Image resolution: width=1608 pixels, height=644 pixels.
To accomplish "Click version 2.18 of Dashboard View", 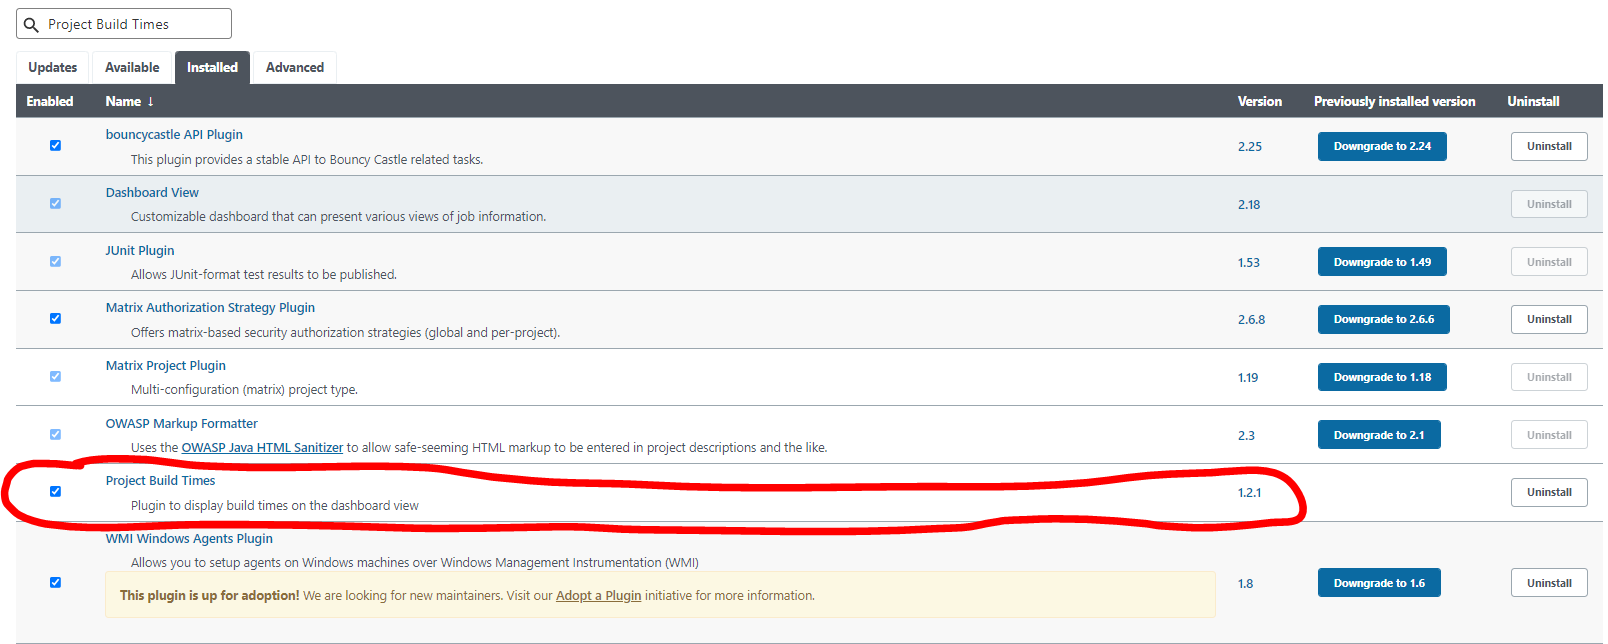I will click(x=1249, y=204).
